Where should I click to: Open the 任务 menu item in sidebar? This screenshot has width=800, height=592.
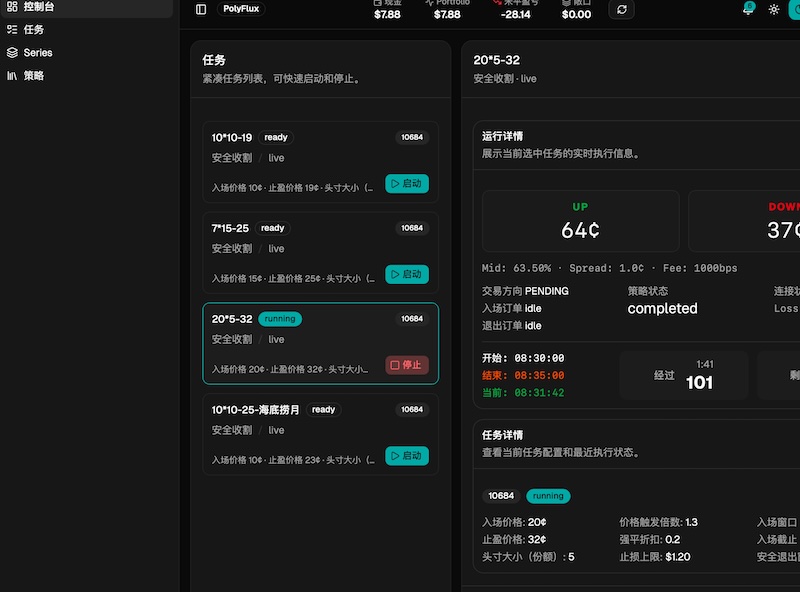[x=34, y=29]
